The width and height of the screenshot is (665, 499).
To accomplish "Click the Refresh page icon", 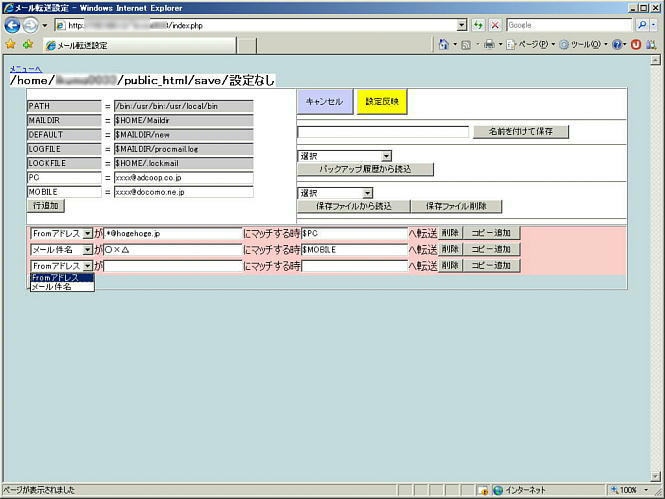I will (x=479, y=25).
